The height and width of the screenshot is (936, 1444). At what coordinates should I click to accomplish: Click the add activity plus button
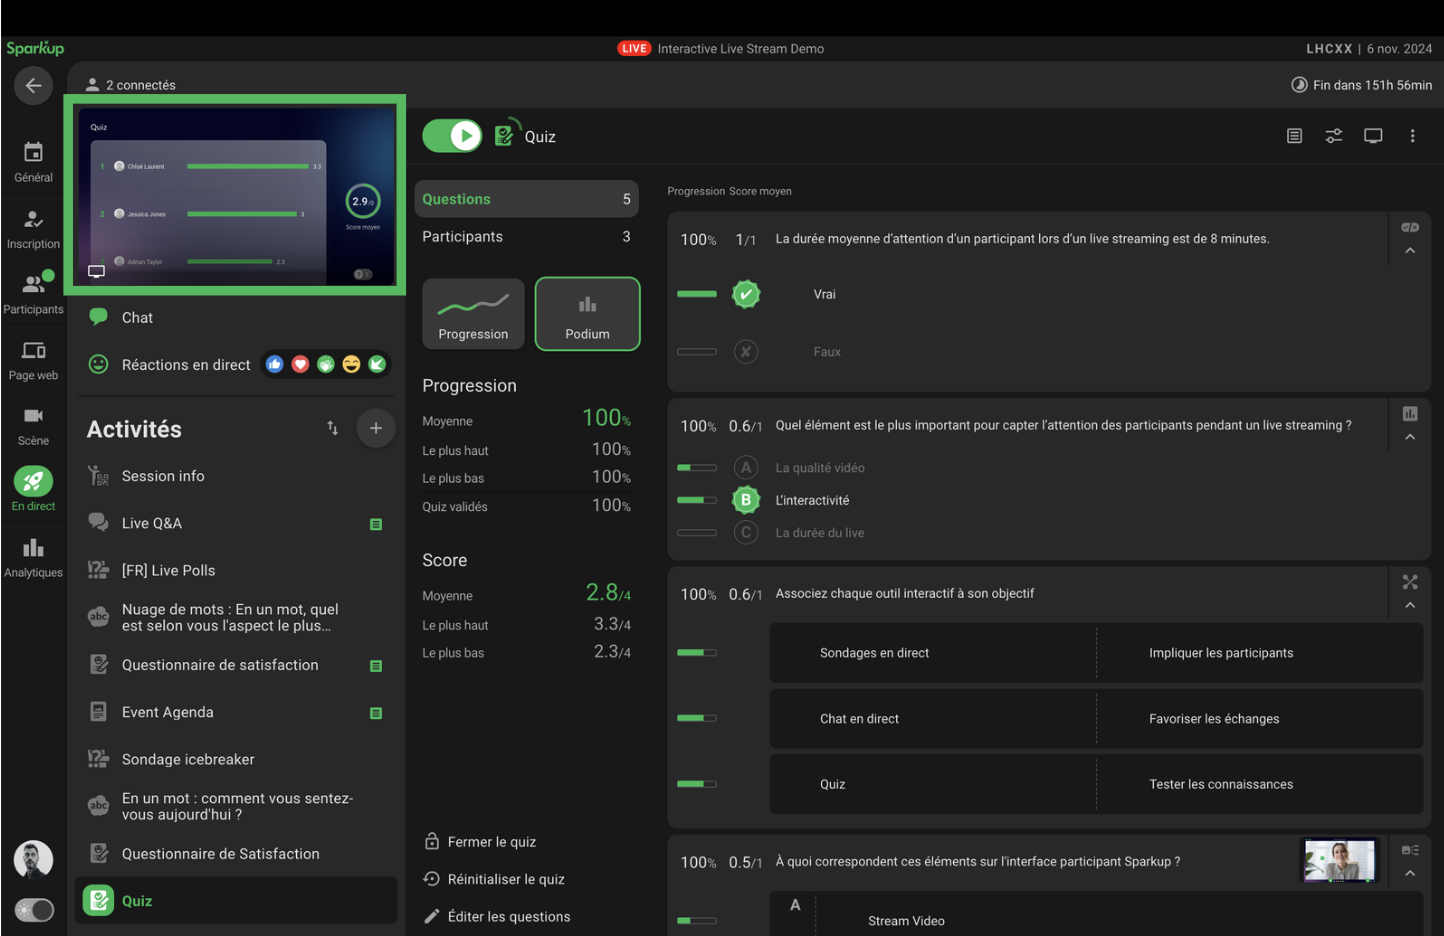click(375, 429)
